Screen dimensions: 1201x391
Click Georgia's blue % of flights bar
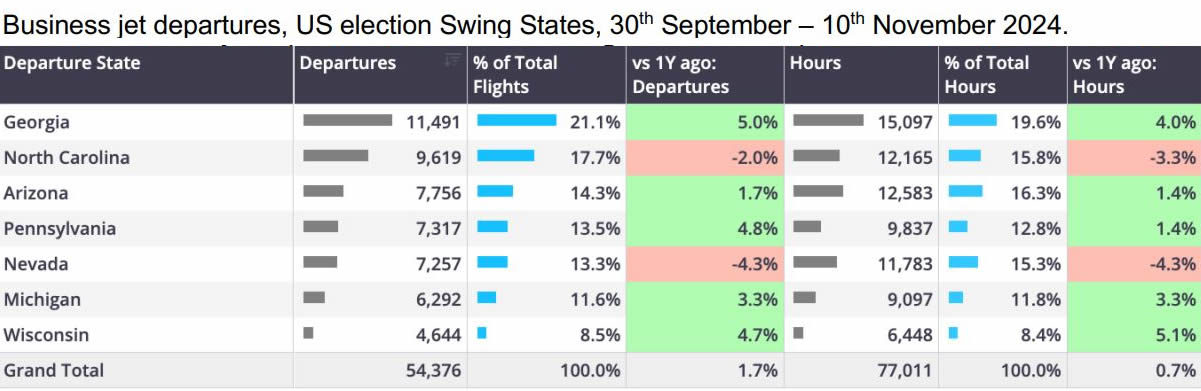pyautogui.click(x=517, y=120)
